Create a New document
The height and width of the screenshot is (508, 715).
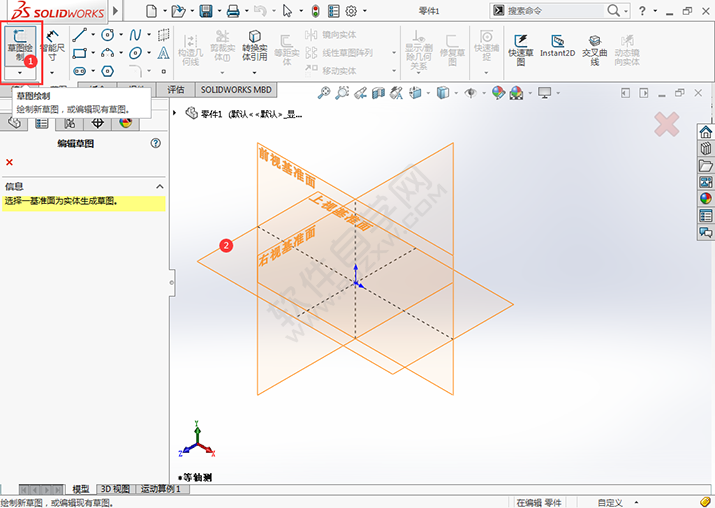coord(151,11)
